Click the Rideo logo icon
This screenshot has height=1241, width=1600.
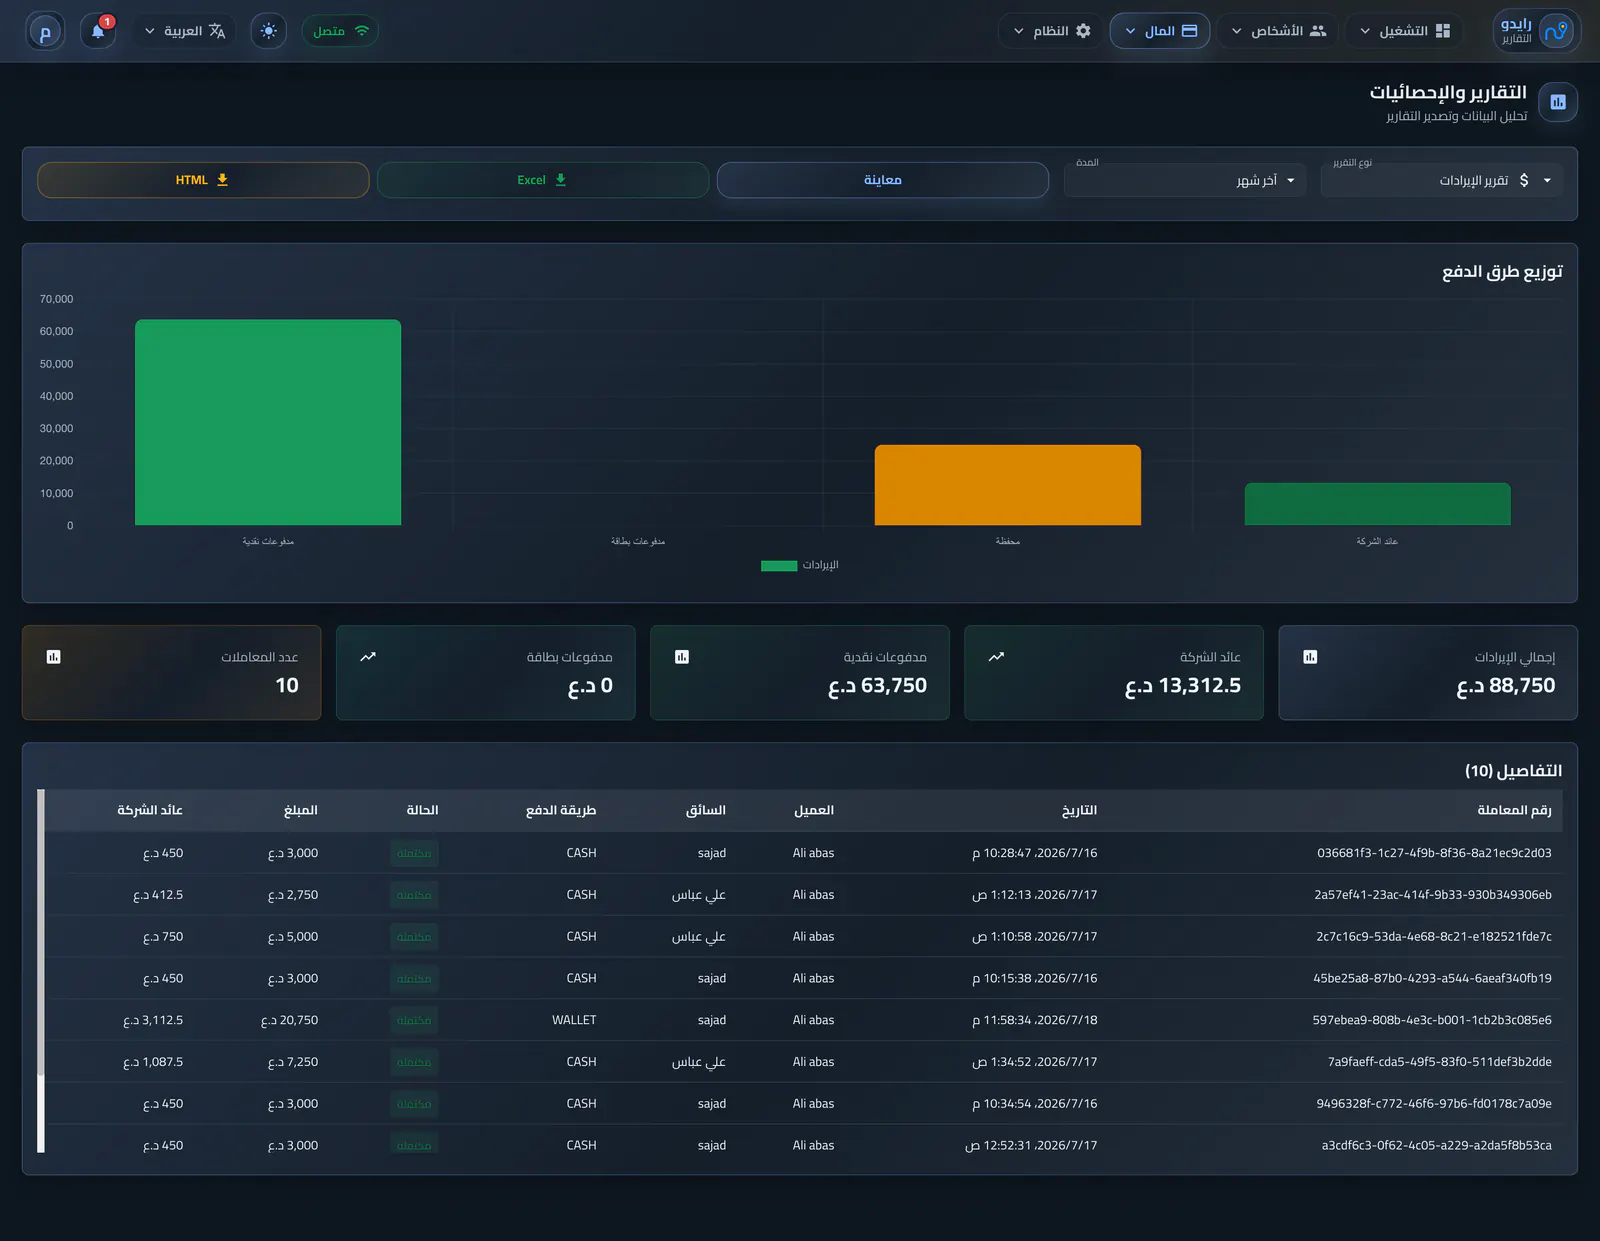click(x=1555, y=31)
